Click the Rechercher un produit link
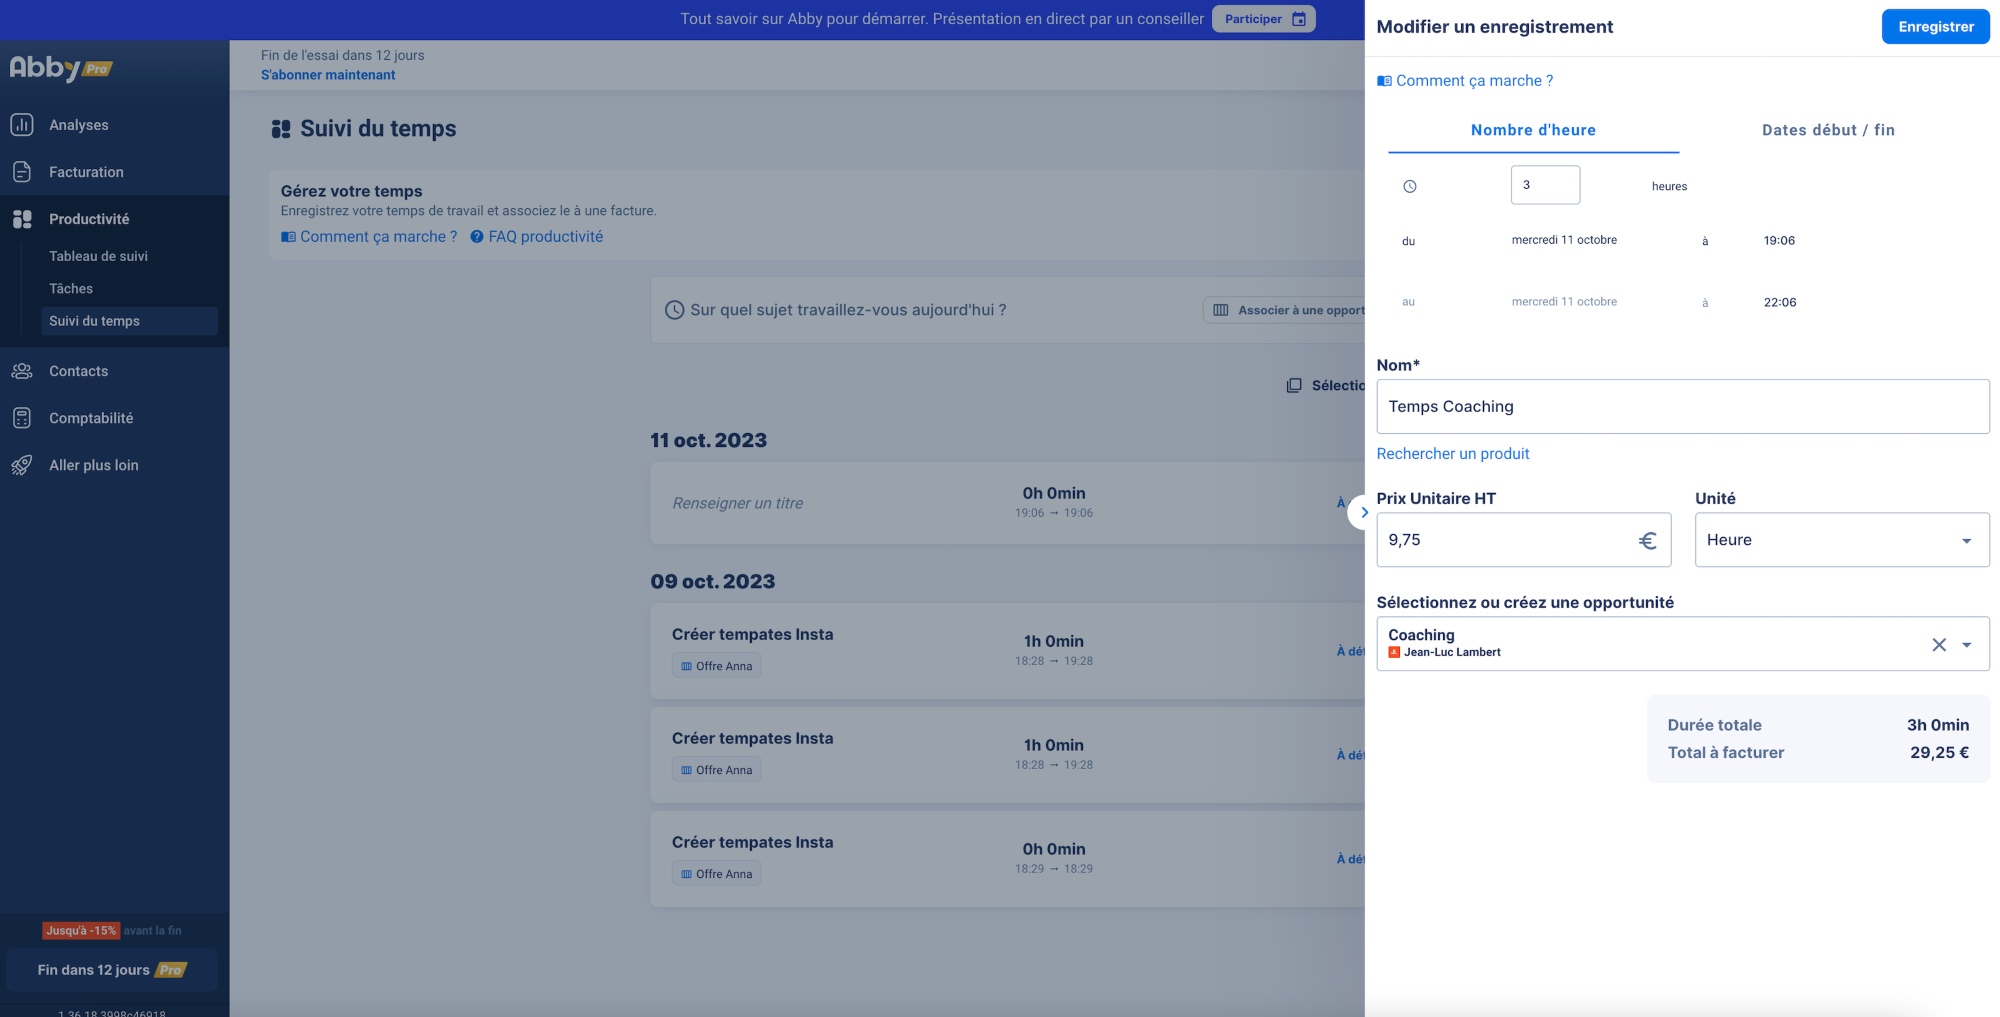The height and width of the screenshot is (1017, 2000). [x=1452, y=454]
